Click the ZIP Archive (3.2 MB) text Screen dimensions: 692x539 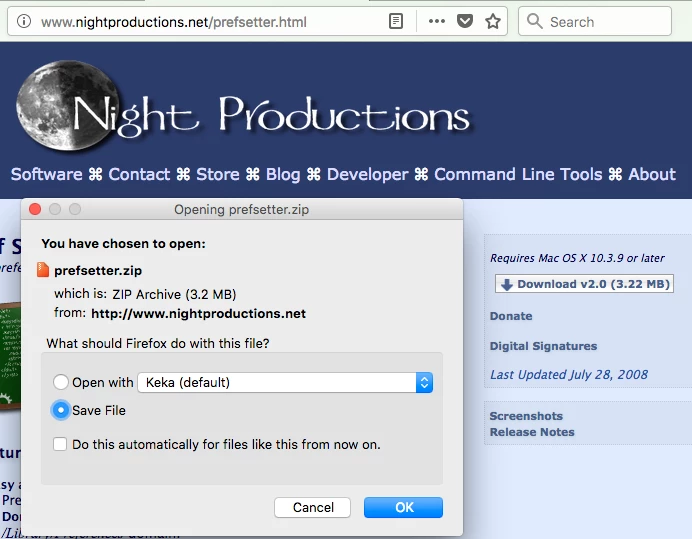tap(174, 294)
